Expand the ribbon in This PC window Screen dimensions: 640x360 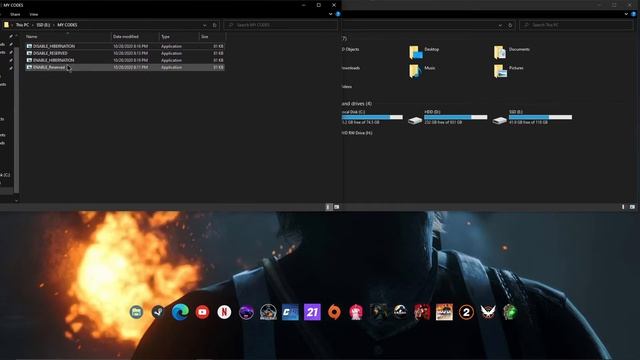tap(626, 14)
